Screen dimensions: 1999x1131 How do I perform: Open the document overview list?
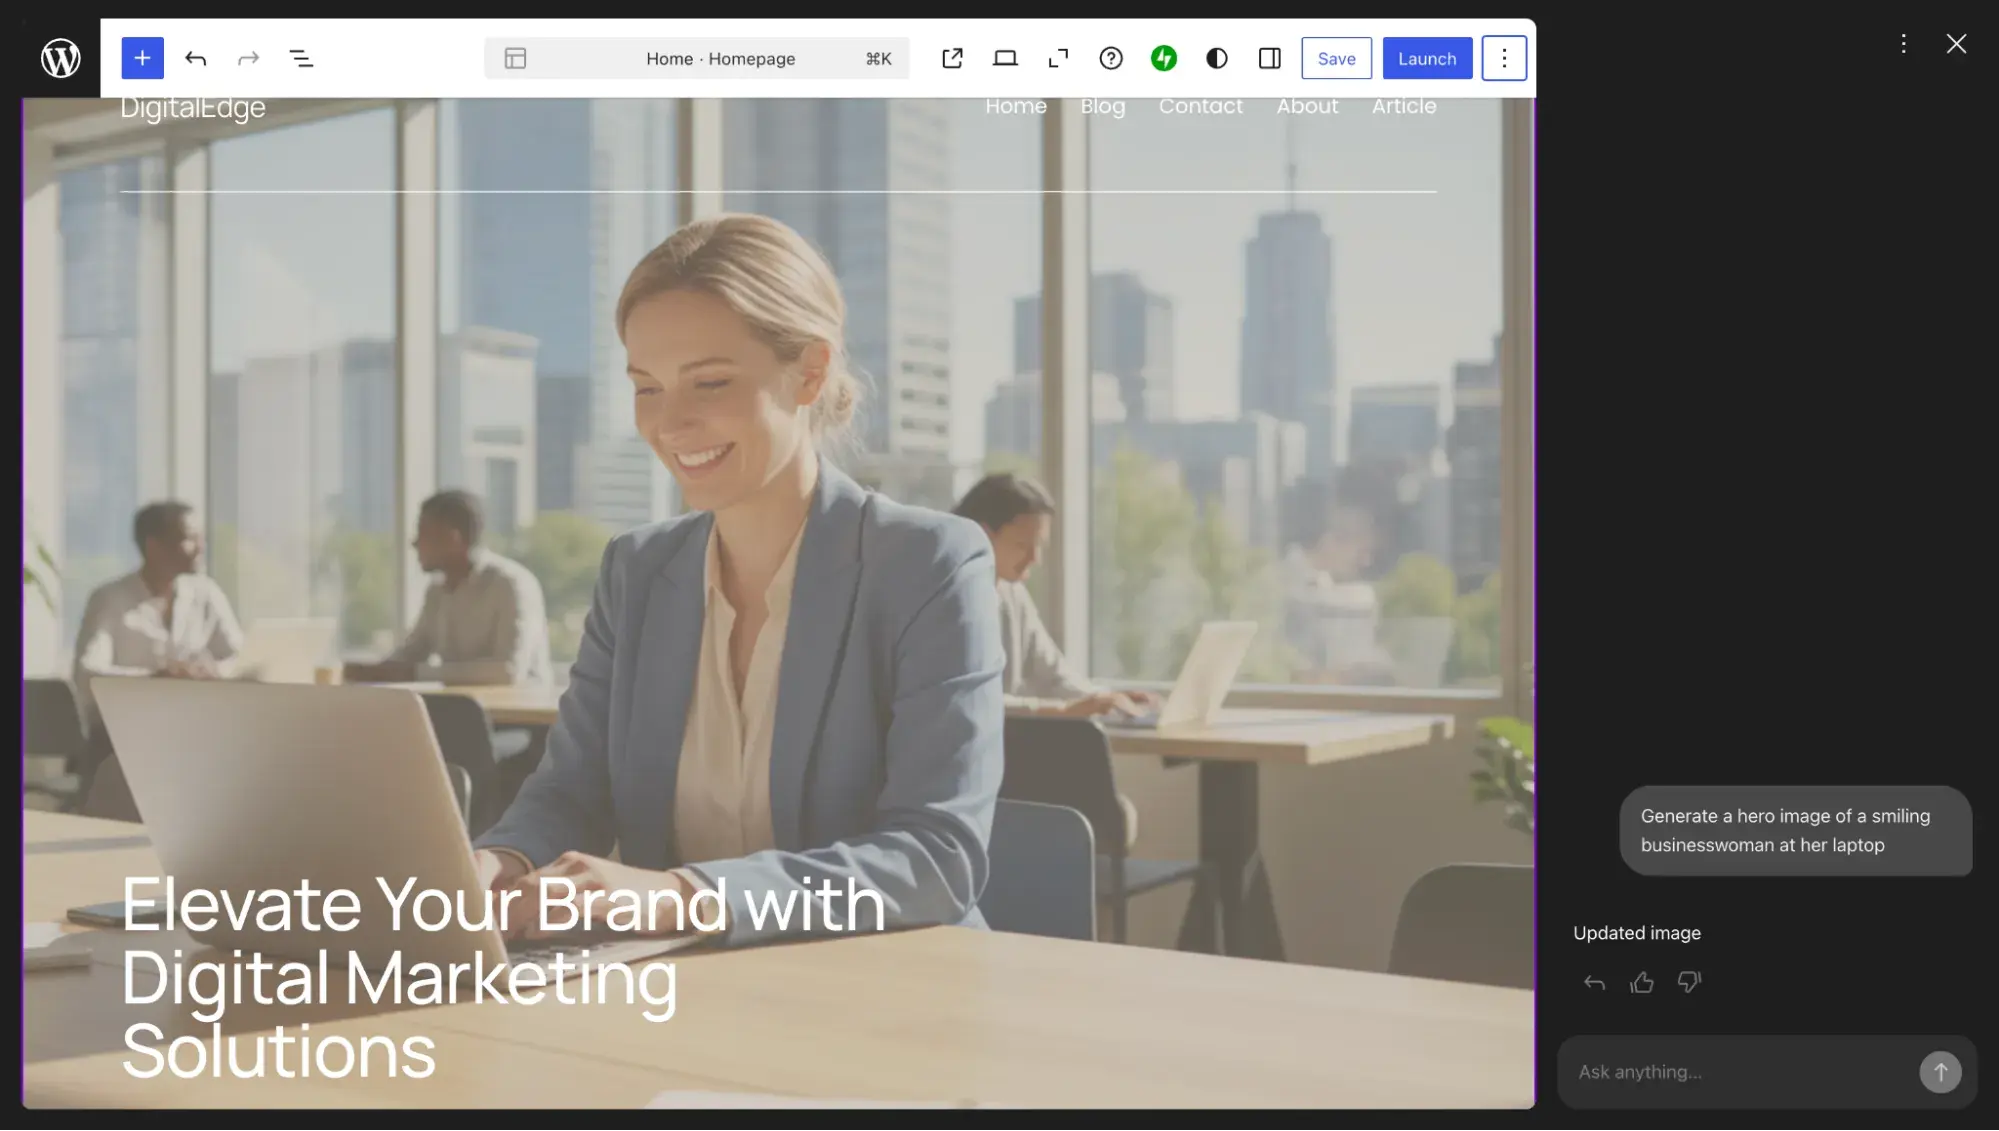(301, 58)
